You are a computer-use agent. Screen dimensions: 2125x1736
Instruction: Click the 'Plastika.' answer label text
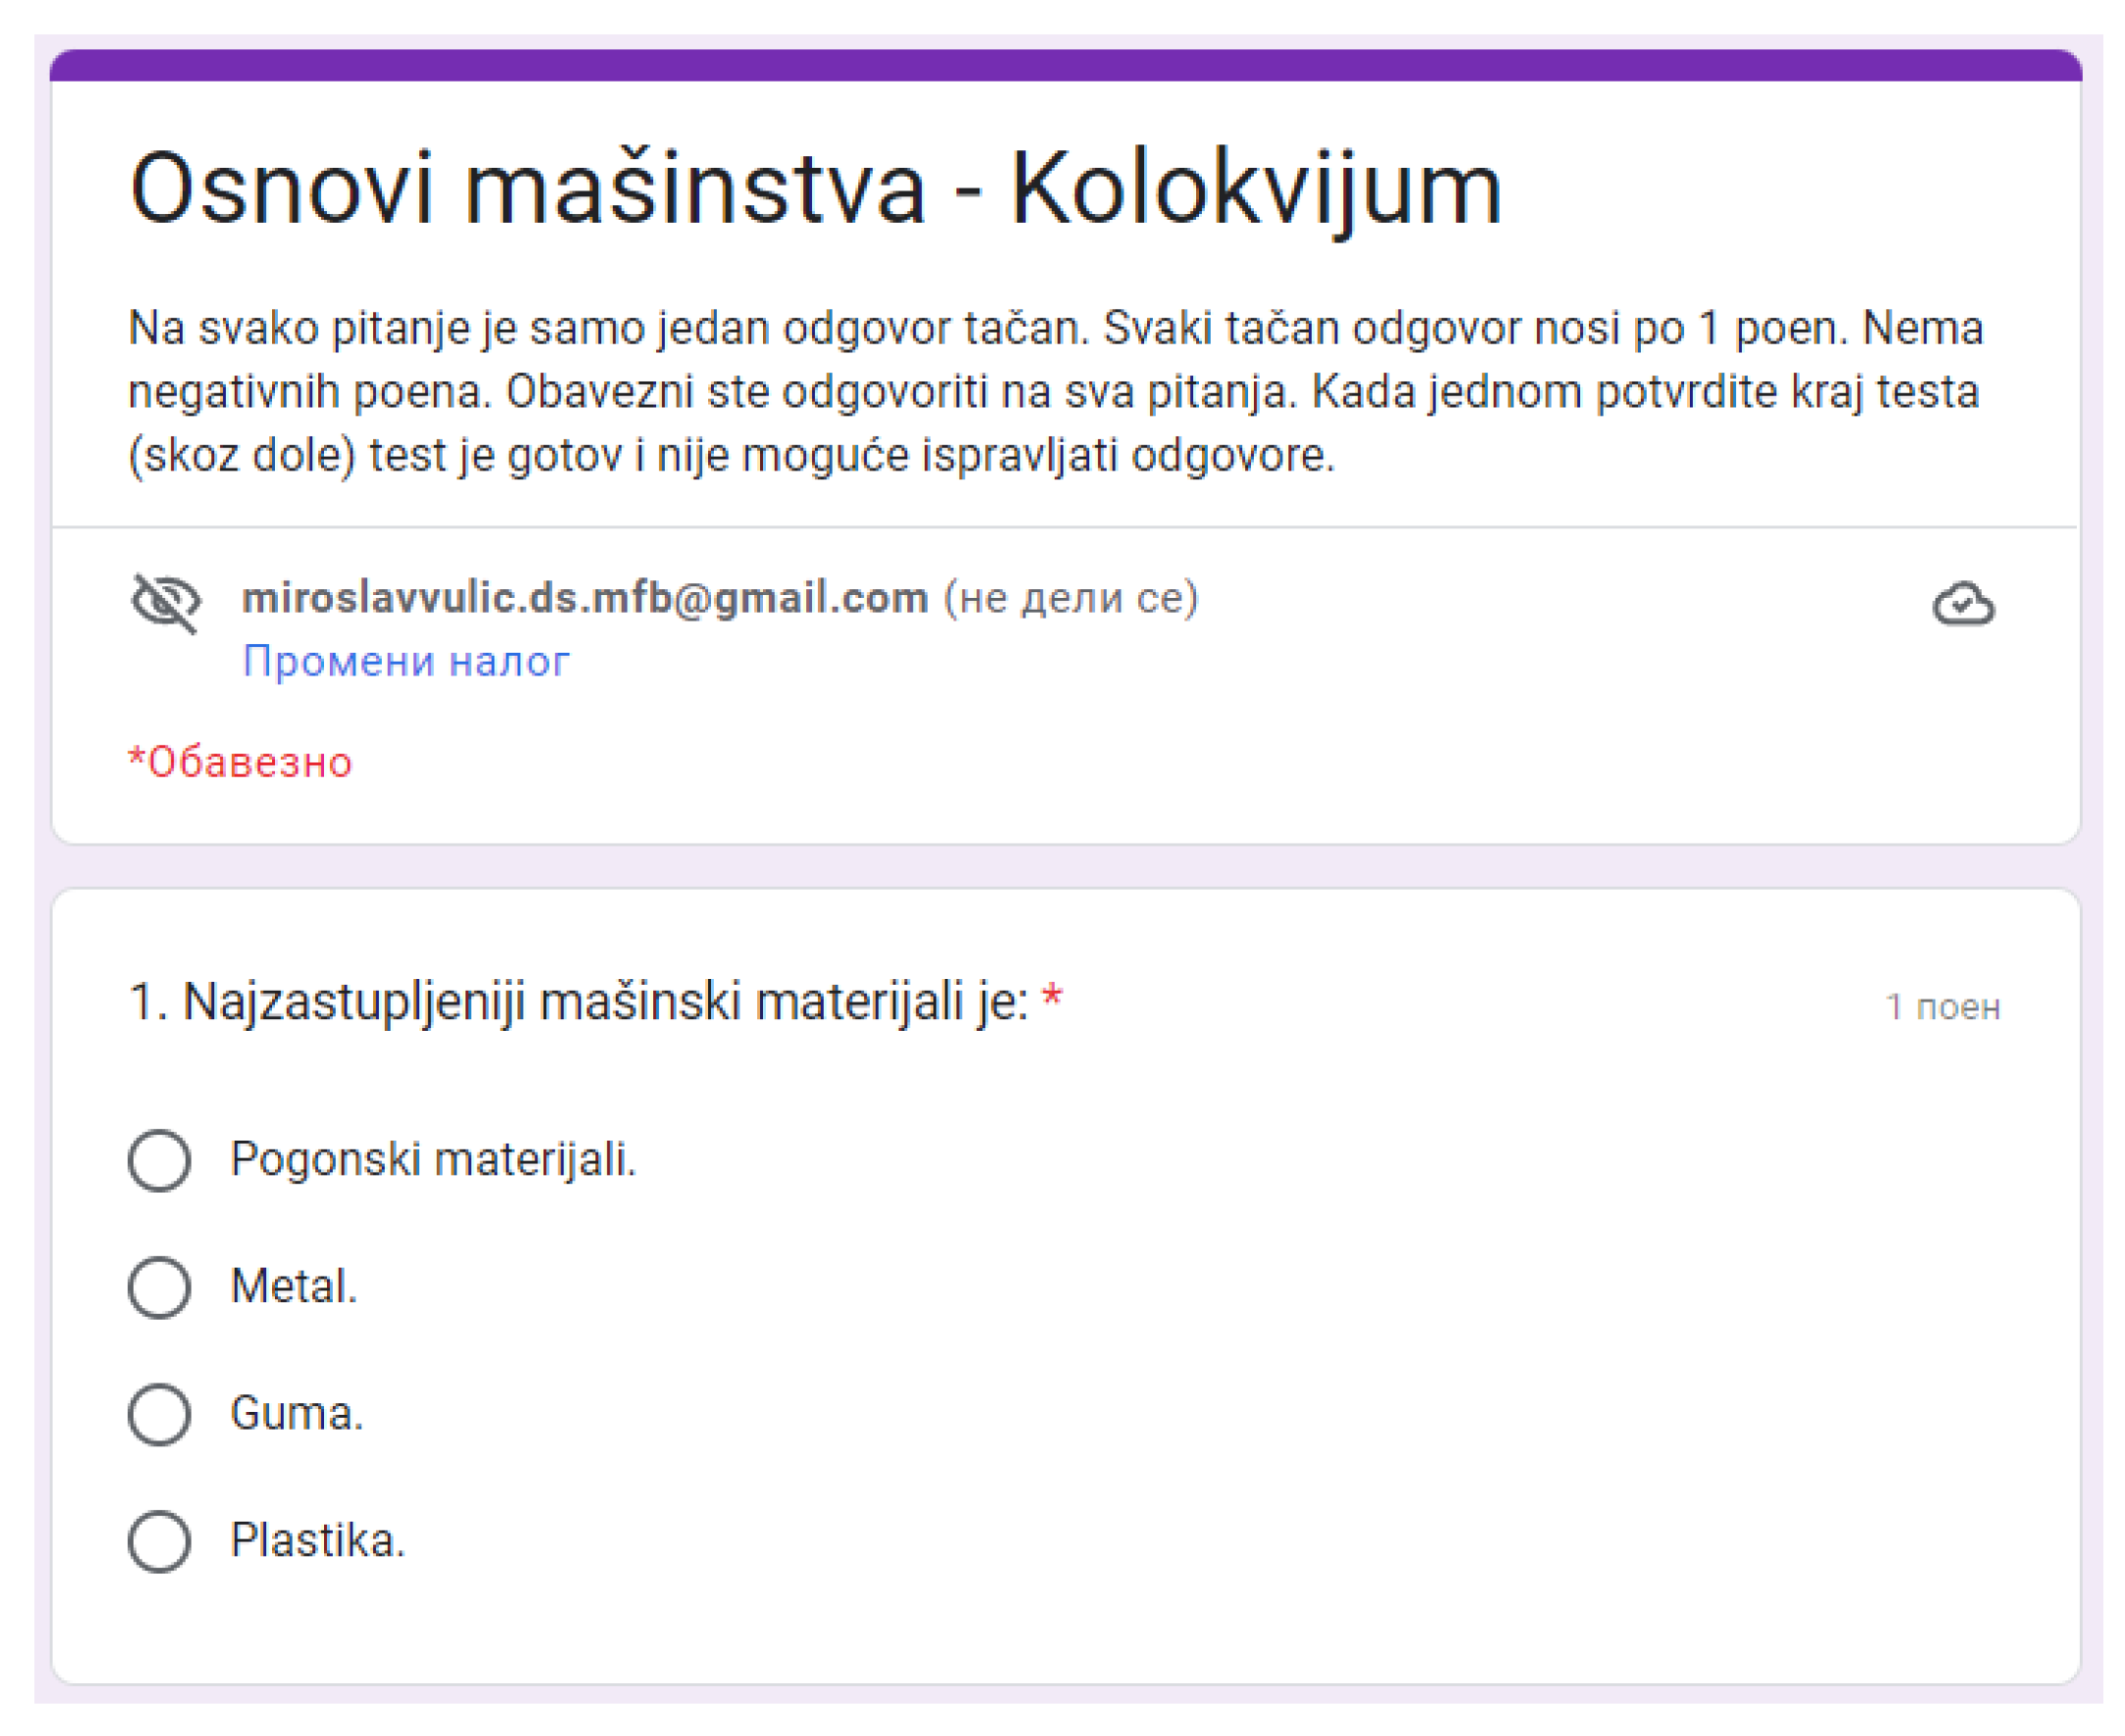pos(318,1540)
